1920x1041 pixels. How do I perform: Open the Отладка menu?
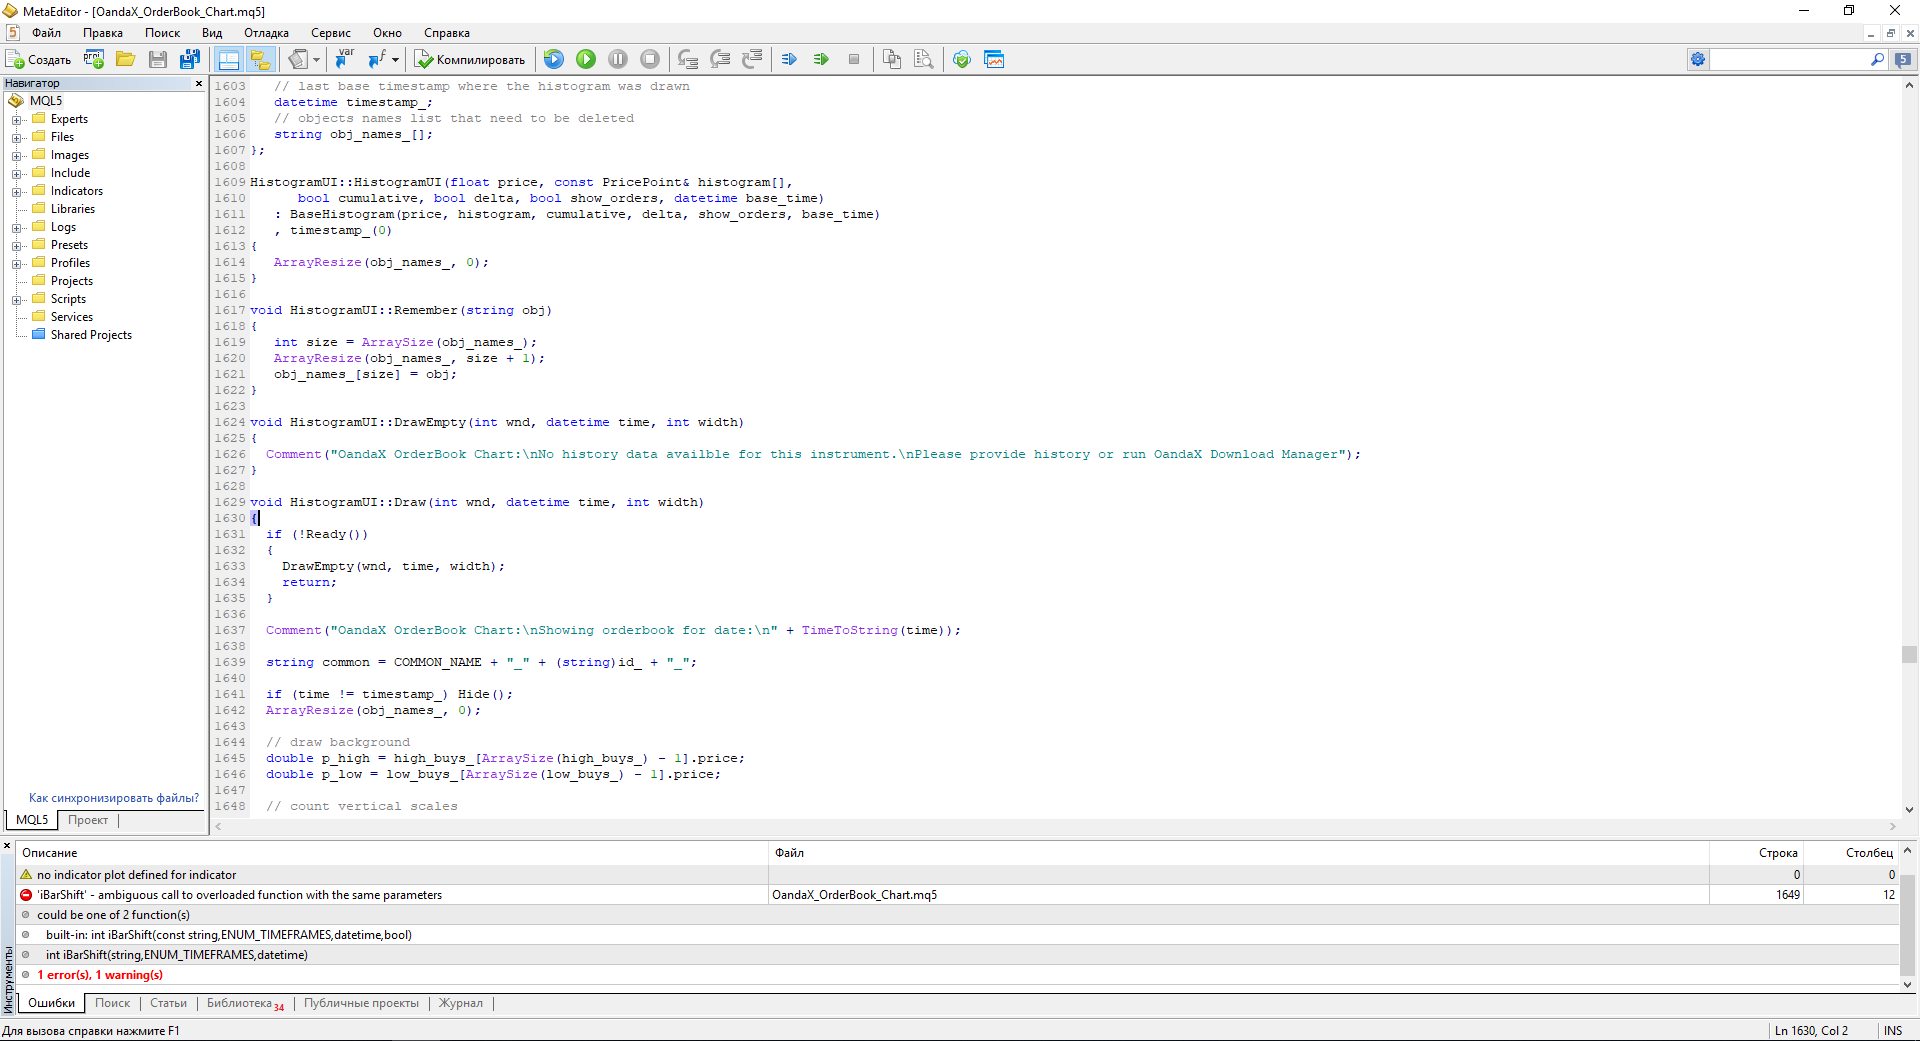[x=266, y=33]
